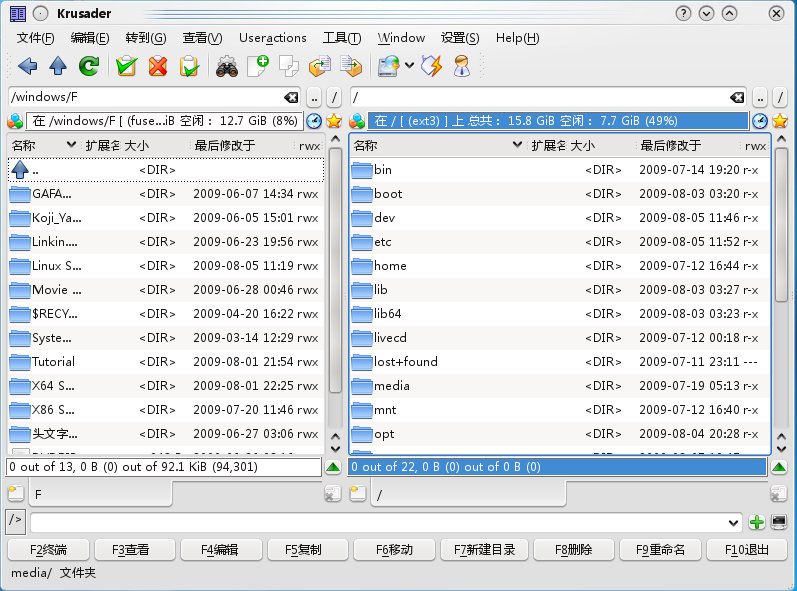This screenshot has width=797, height=591.
Task: Open the 设置(S) menu
Action: click(460, 38)
